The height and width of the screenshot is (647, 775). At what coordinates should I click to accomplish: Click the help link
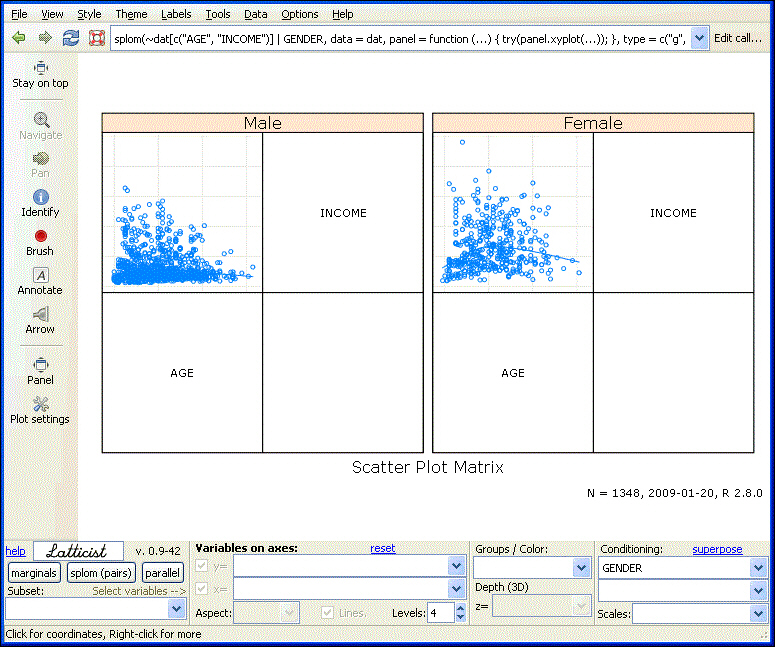(15, 551)
